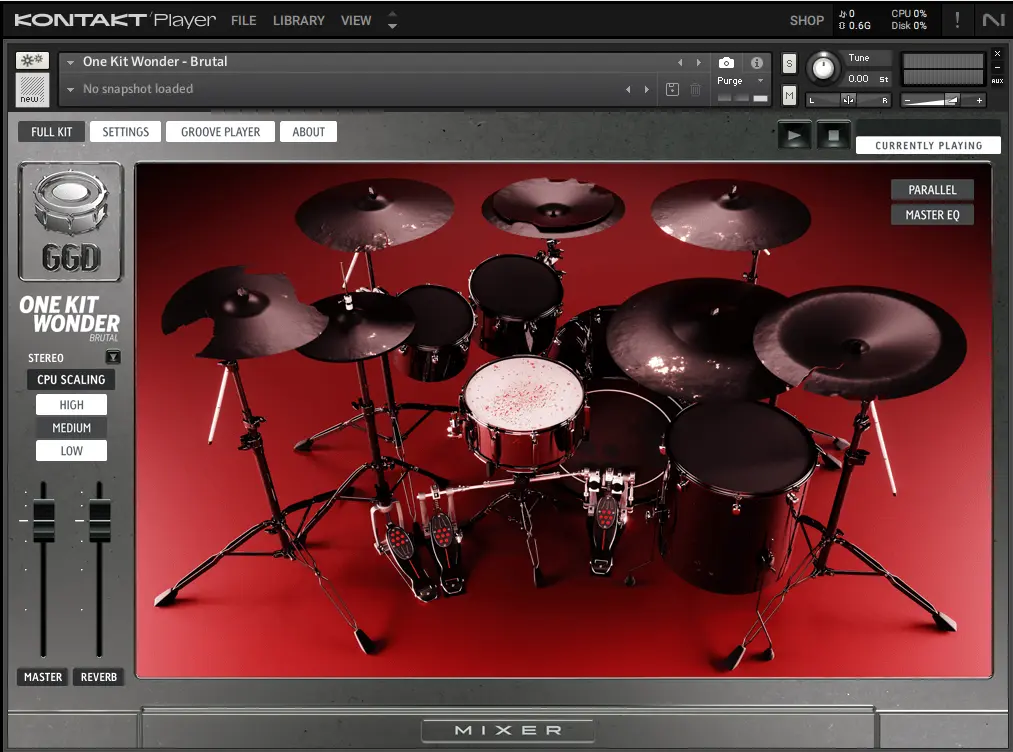Click the Tune knob
Viewport: 1013px width, 752px height.
pos(822,68)
